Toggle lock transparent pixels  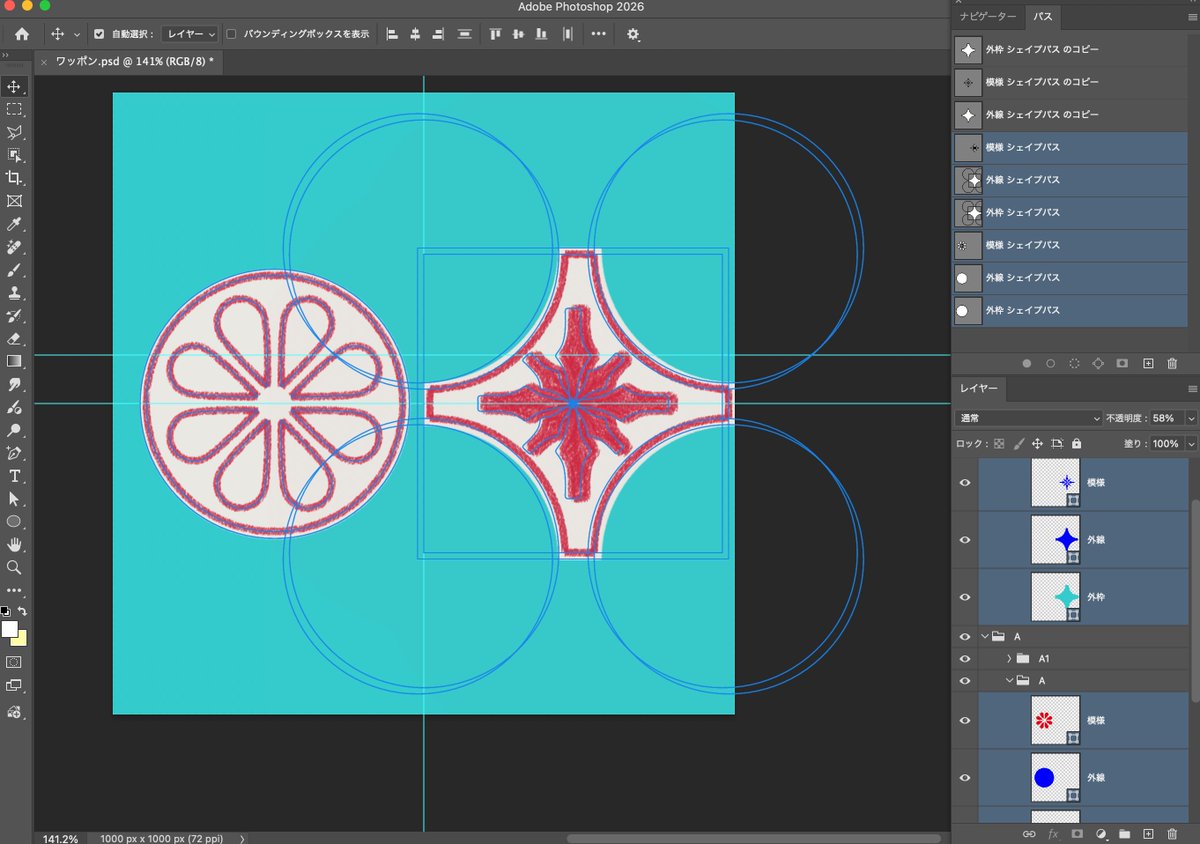[999, 443]
